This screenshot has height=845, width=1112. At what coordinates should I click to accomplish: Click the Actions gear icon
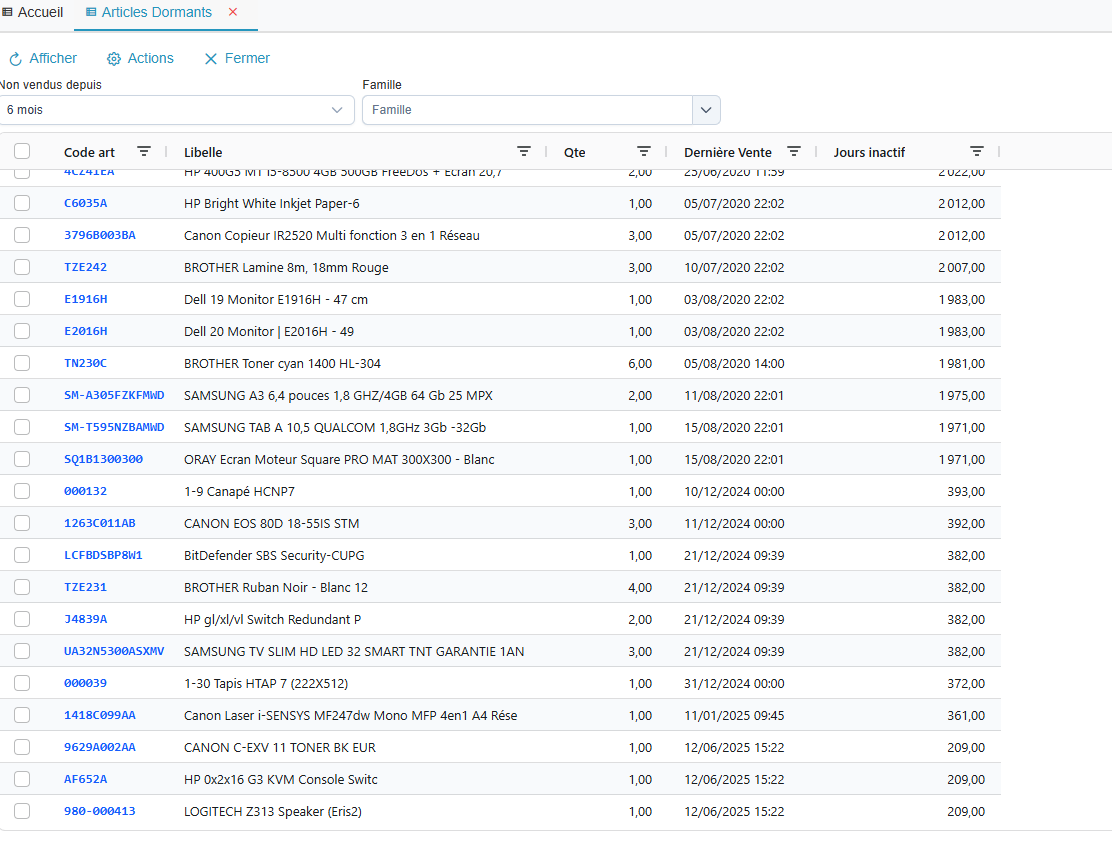[114, 59]
